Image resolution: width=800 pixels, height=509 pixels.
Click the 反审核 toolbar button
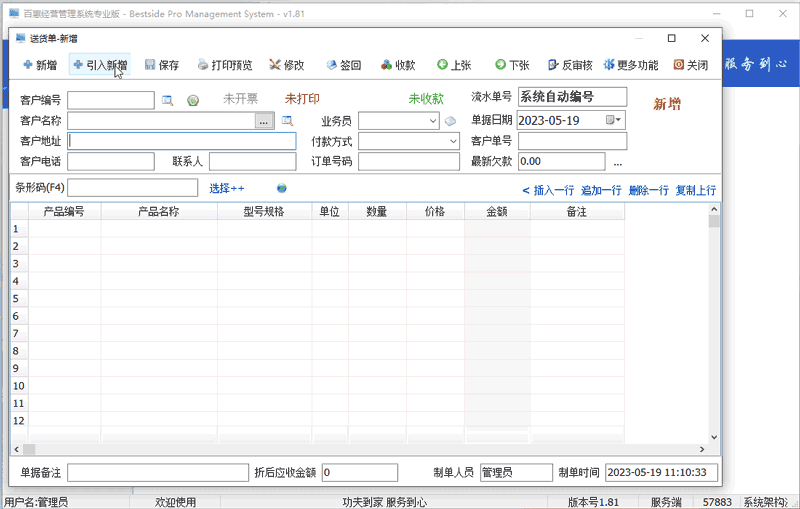[x=570, y=65]
